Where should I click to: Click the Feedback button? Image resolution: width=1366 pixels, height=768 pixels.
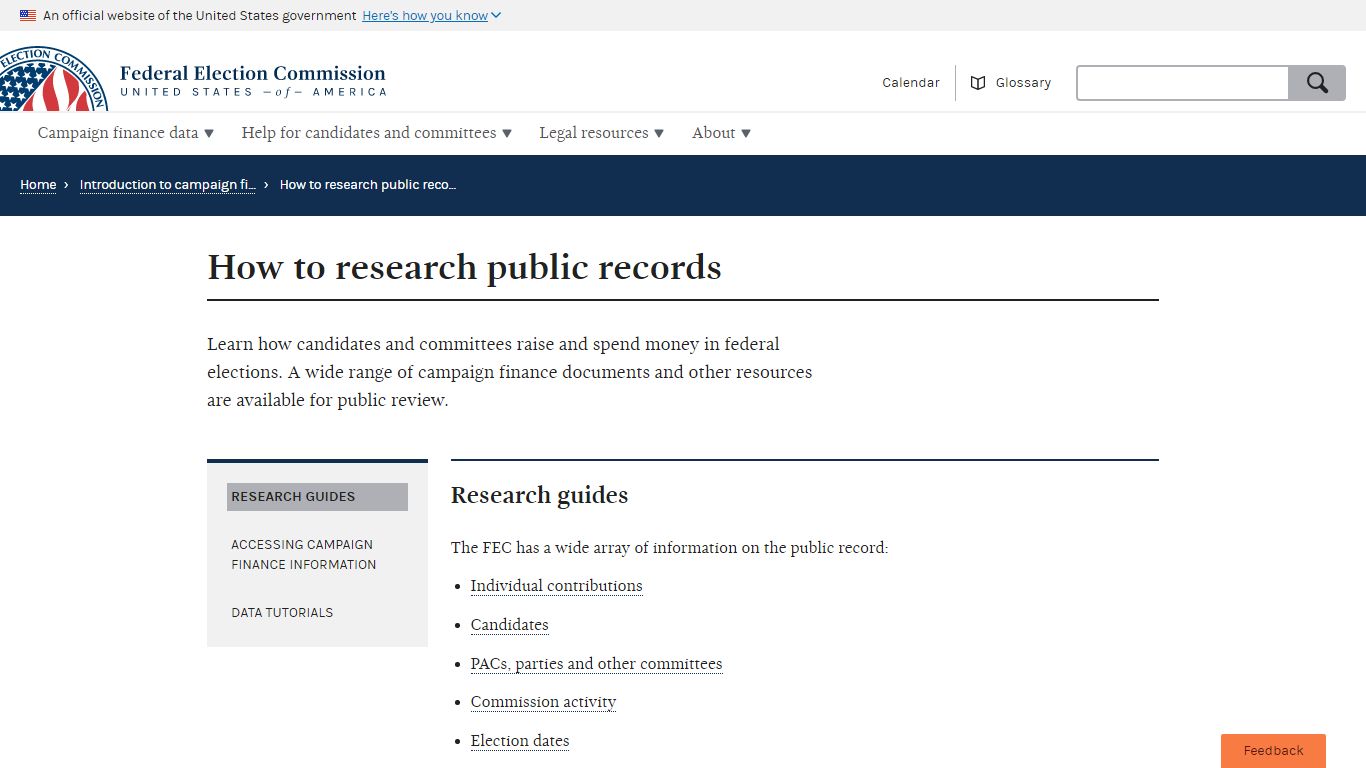1273,751
